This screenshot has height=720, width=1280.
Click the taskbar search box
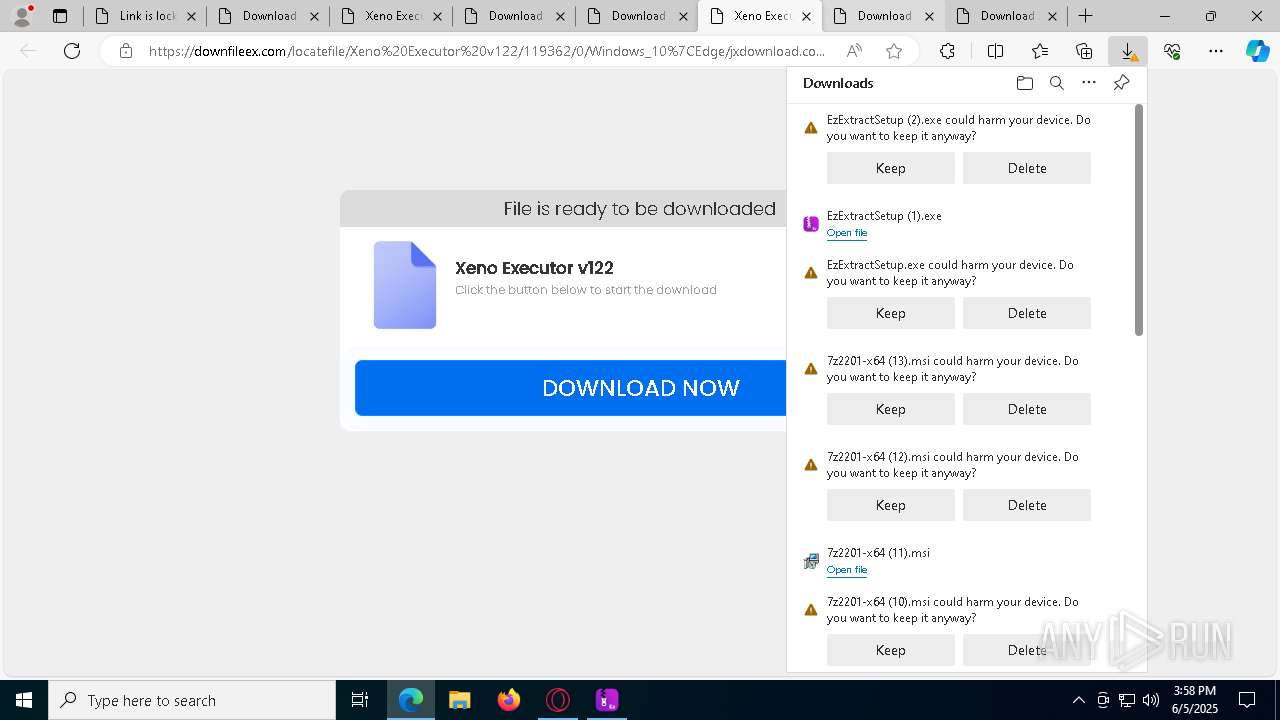(192, 700)
